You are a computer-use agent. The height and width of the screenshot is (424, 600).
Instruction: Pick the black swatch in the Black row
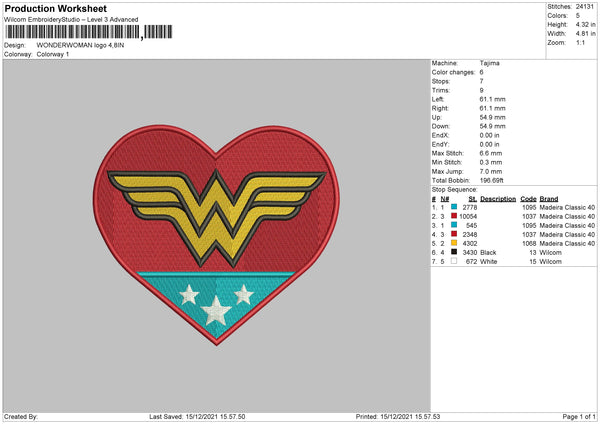[x=454, y=252]
